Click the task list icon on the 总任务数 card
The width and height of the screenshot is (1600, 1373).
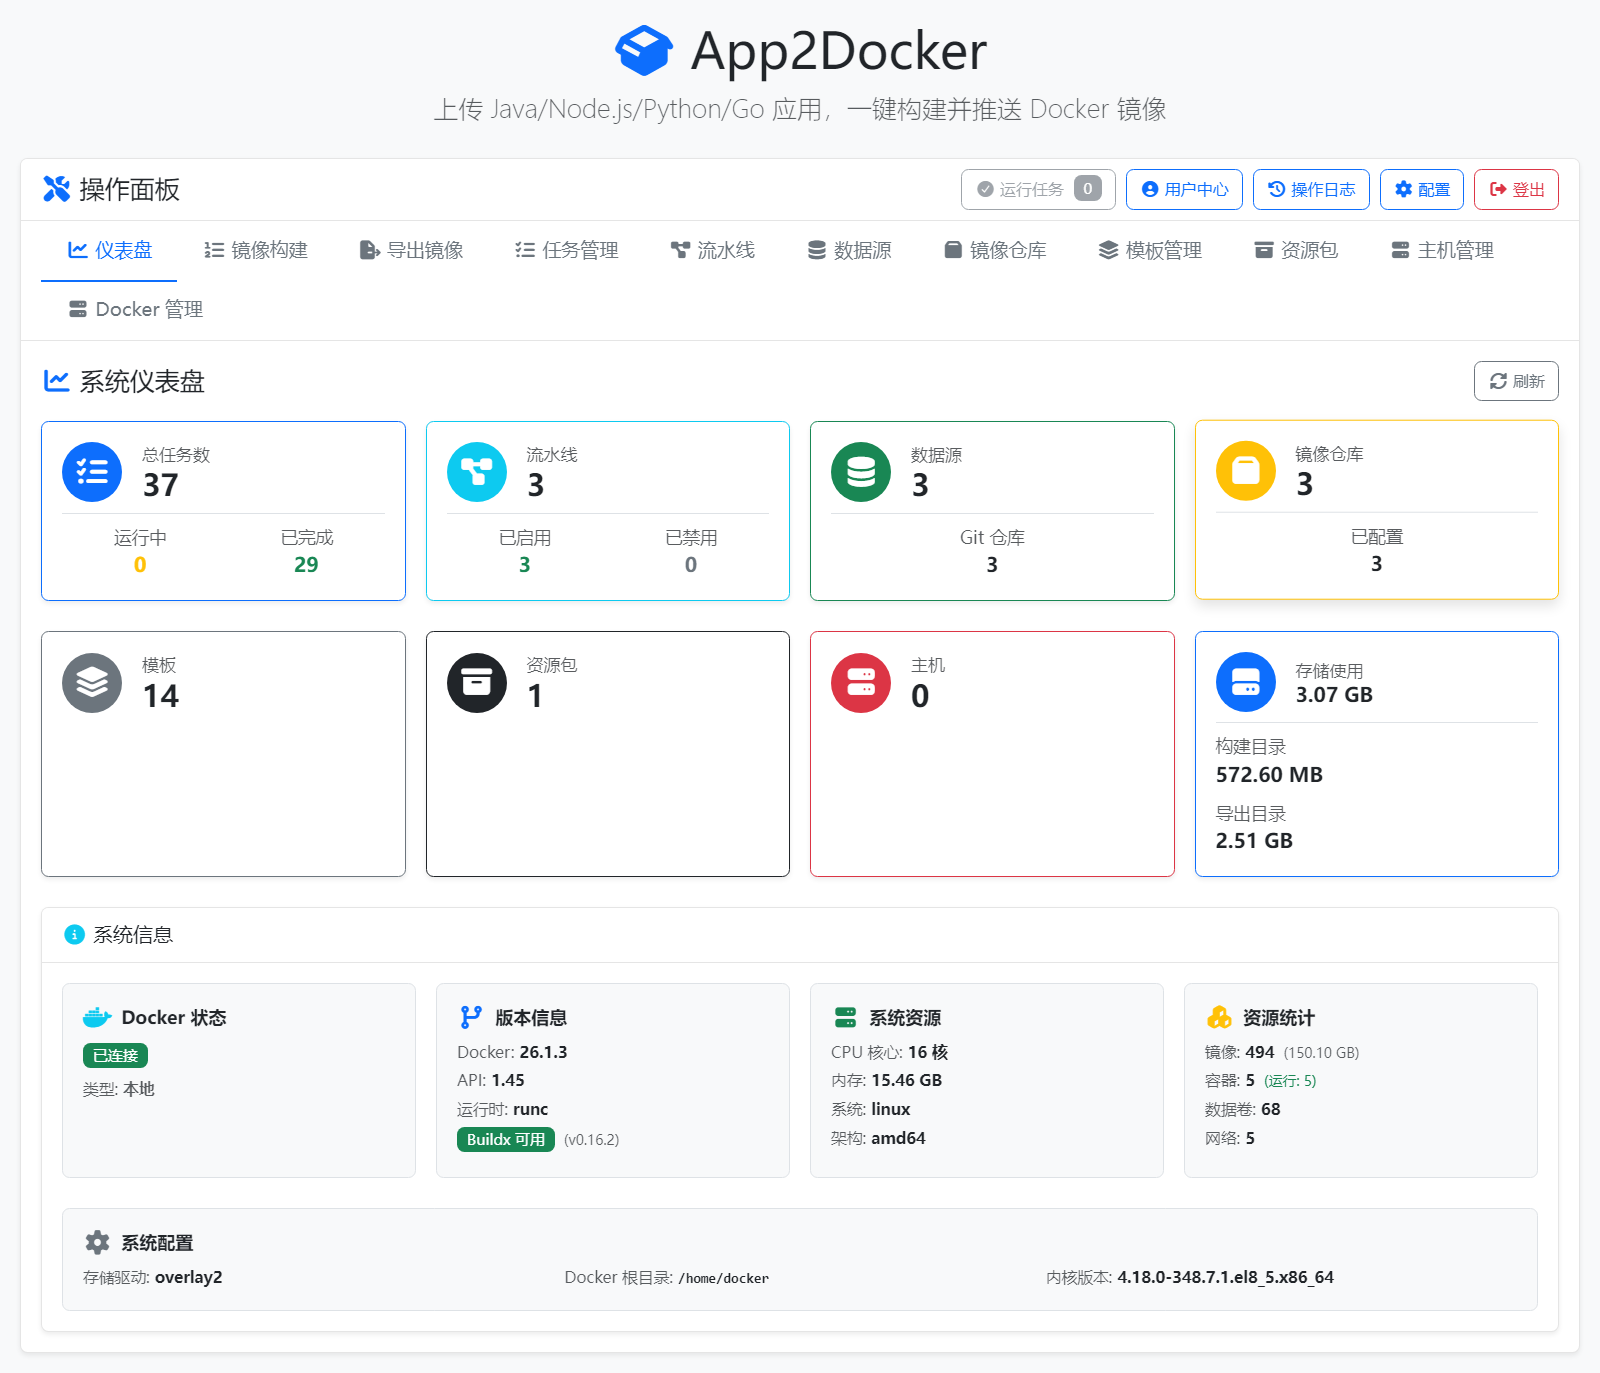pos(91,471)
